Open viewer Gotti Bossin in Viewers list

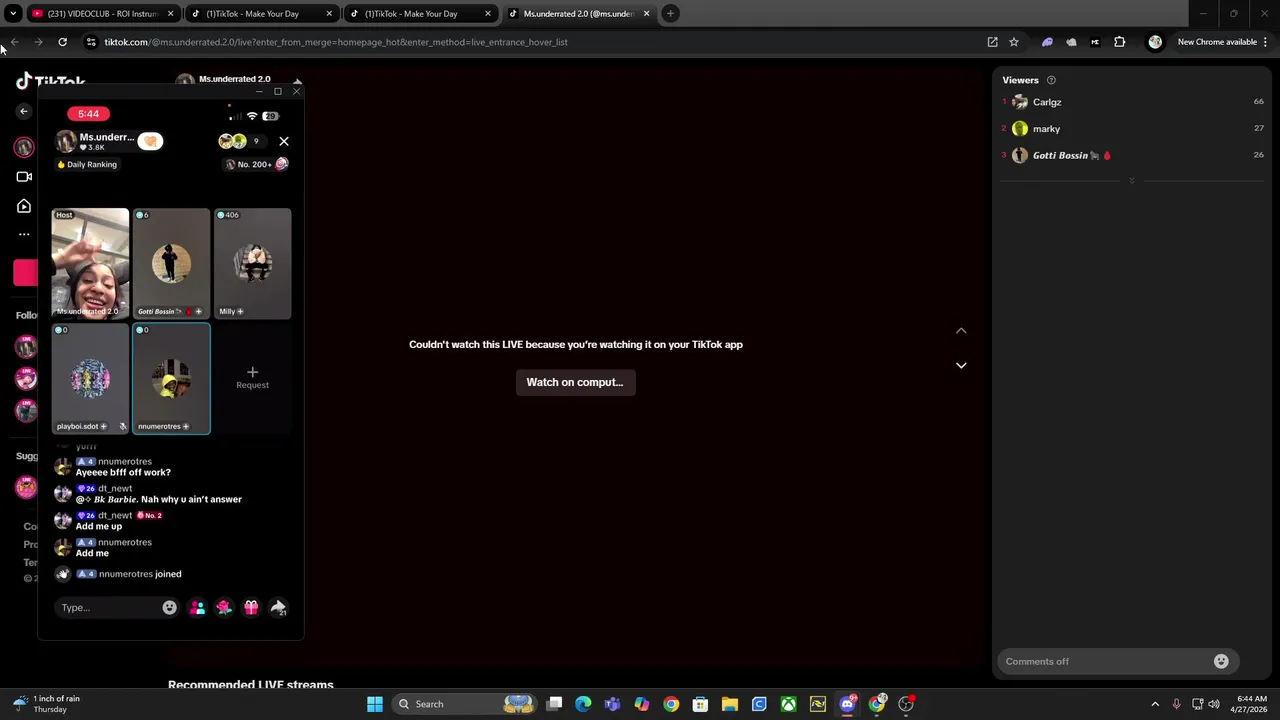click(1133, 155)
